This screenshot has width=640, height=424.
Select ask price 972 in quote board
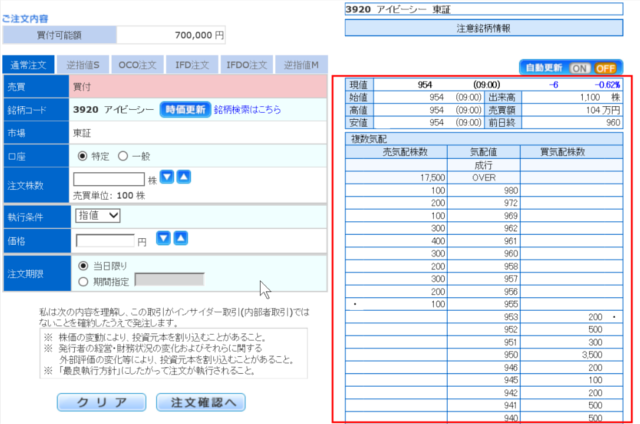pyautogui.click(x=510, y=203)
